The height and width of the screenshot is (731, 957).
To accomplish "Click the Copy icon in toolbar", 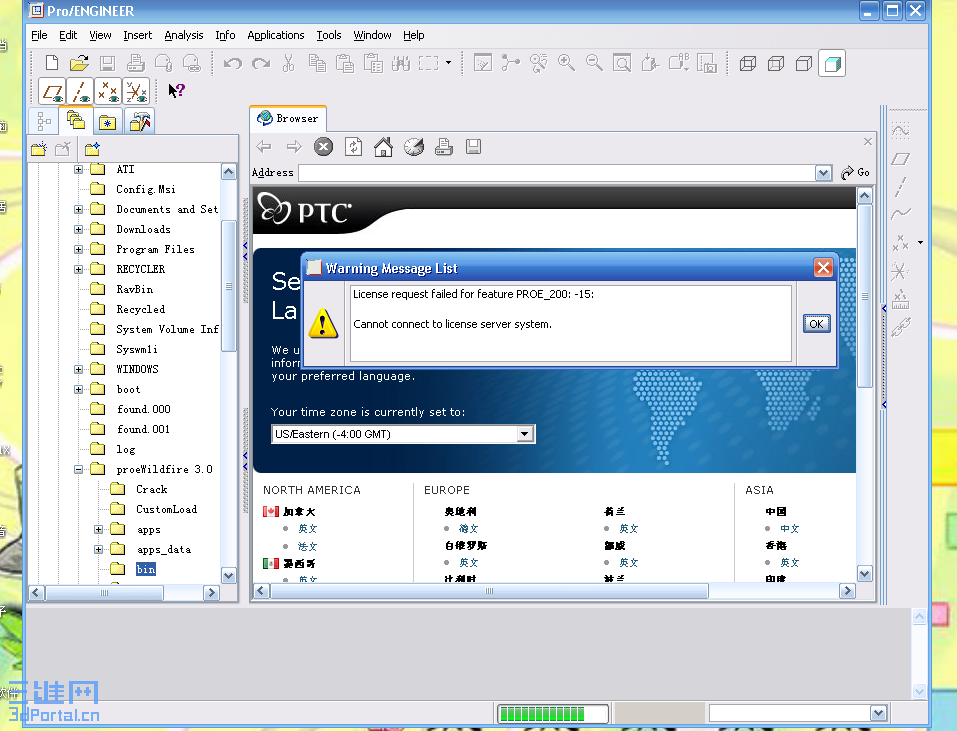I will [x=317, y=63].
